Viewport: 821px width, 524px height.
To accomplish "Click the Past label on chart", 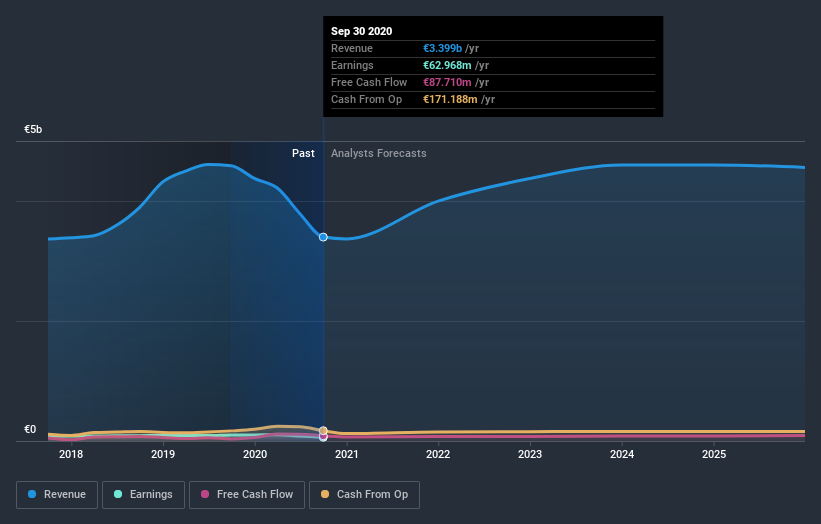I will [x=303, y=153].
